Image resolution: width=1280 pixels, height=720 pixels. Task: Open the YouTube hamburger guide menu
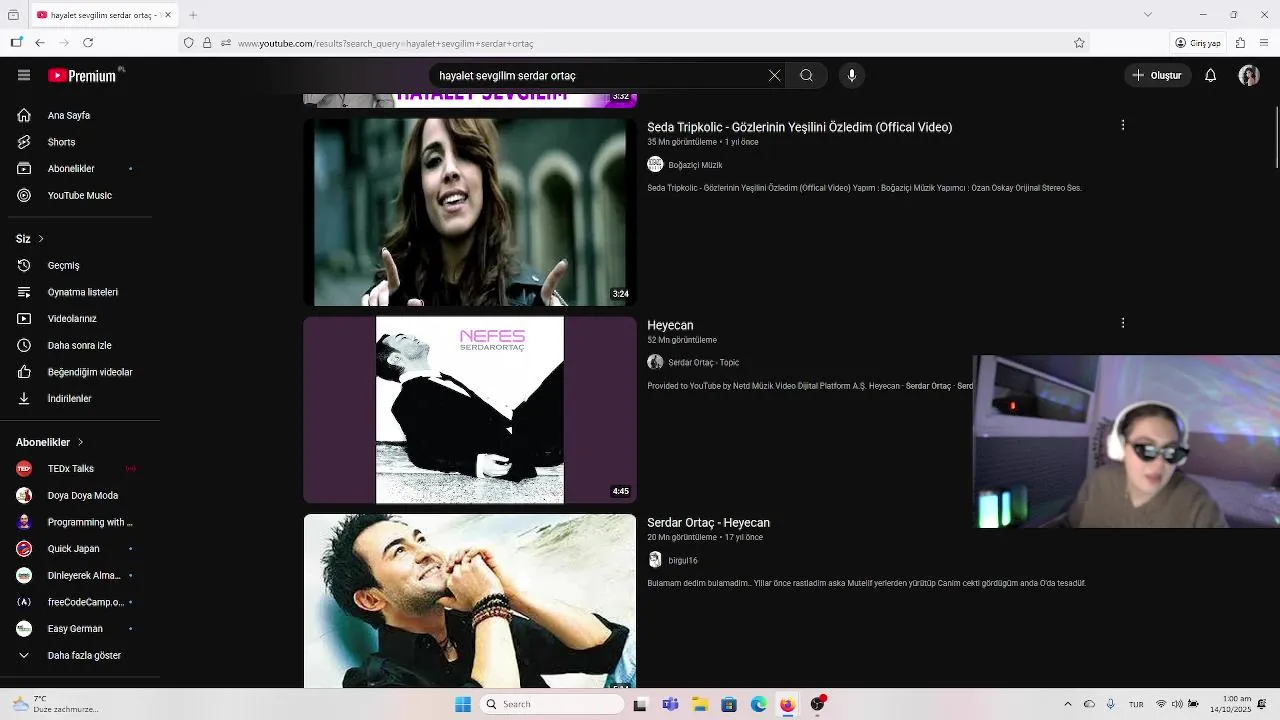coord(24,75)
